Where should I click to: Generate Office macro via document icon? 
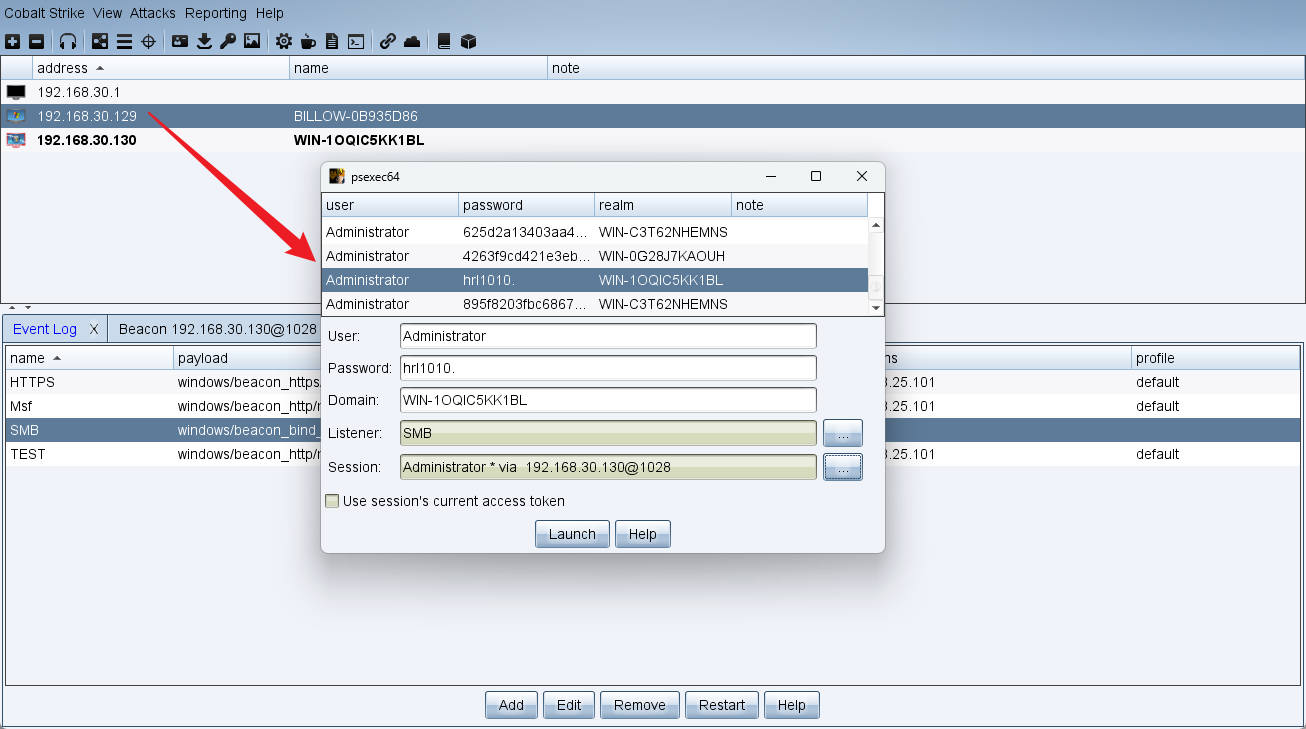coord(332,41)
